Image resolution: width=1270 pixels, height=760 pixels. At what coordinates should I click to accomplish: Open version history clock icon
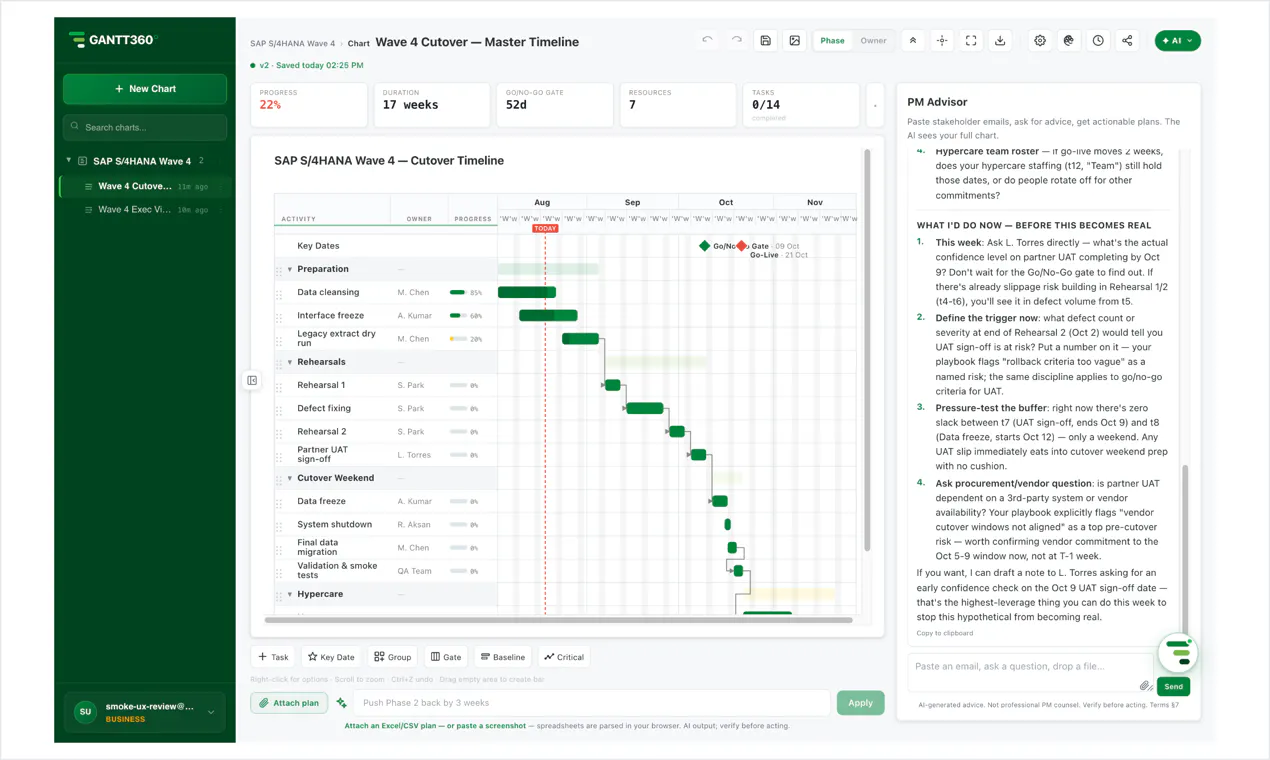pyautogui.click(x=1098, y=41)
